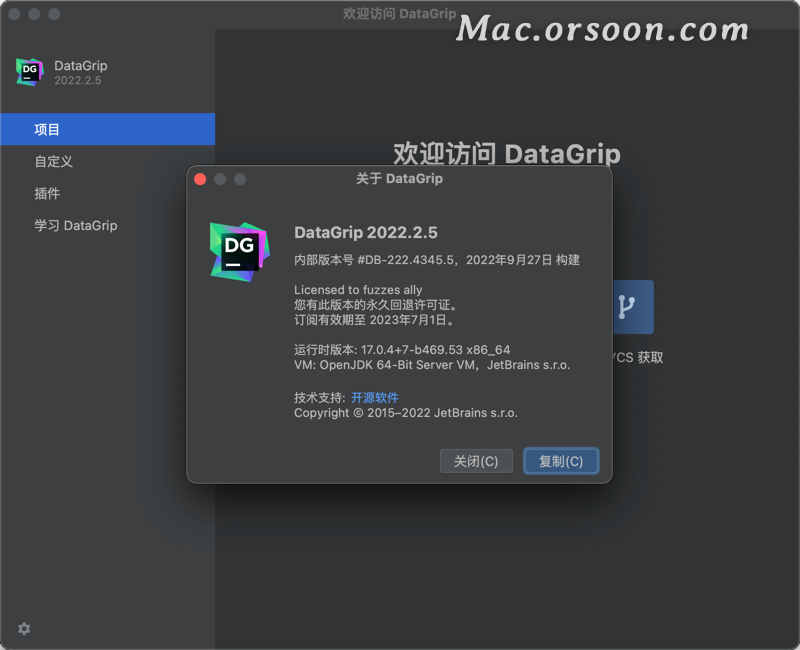
Task: Click the VCS branch icon button
Action: pos(633,307)
